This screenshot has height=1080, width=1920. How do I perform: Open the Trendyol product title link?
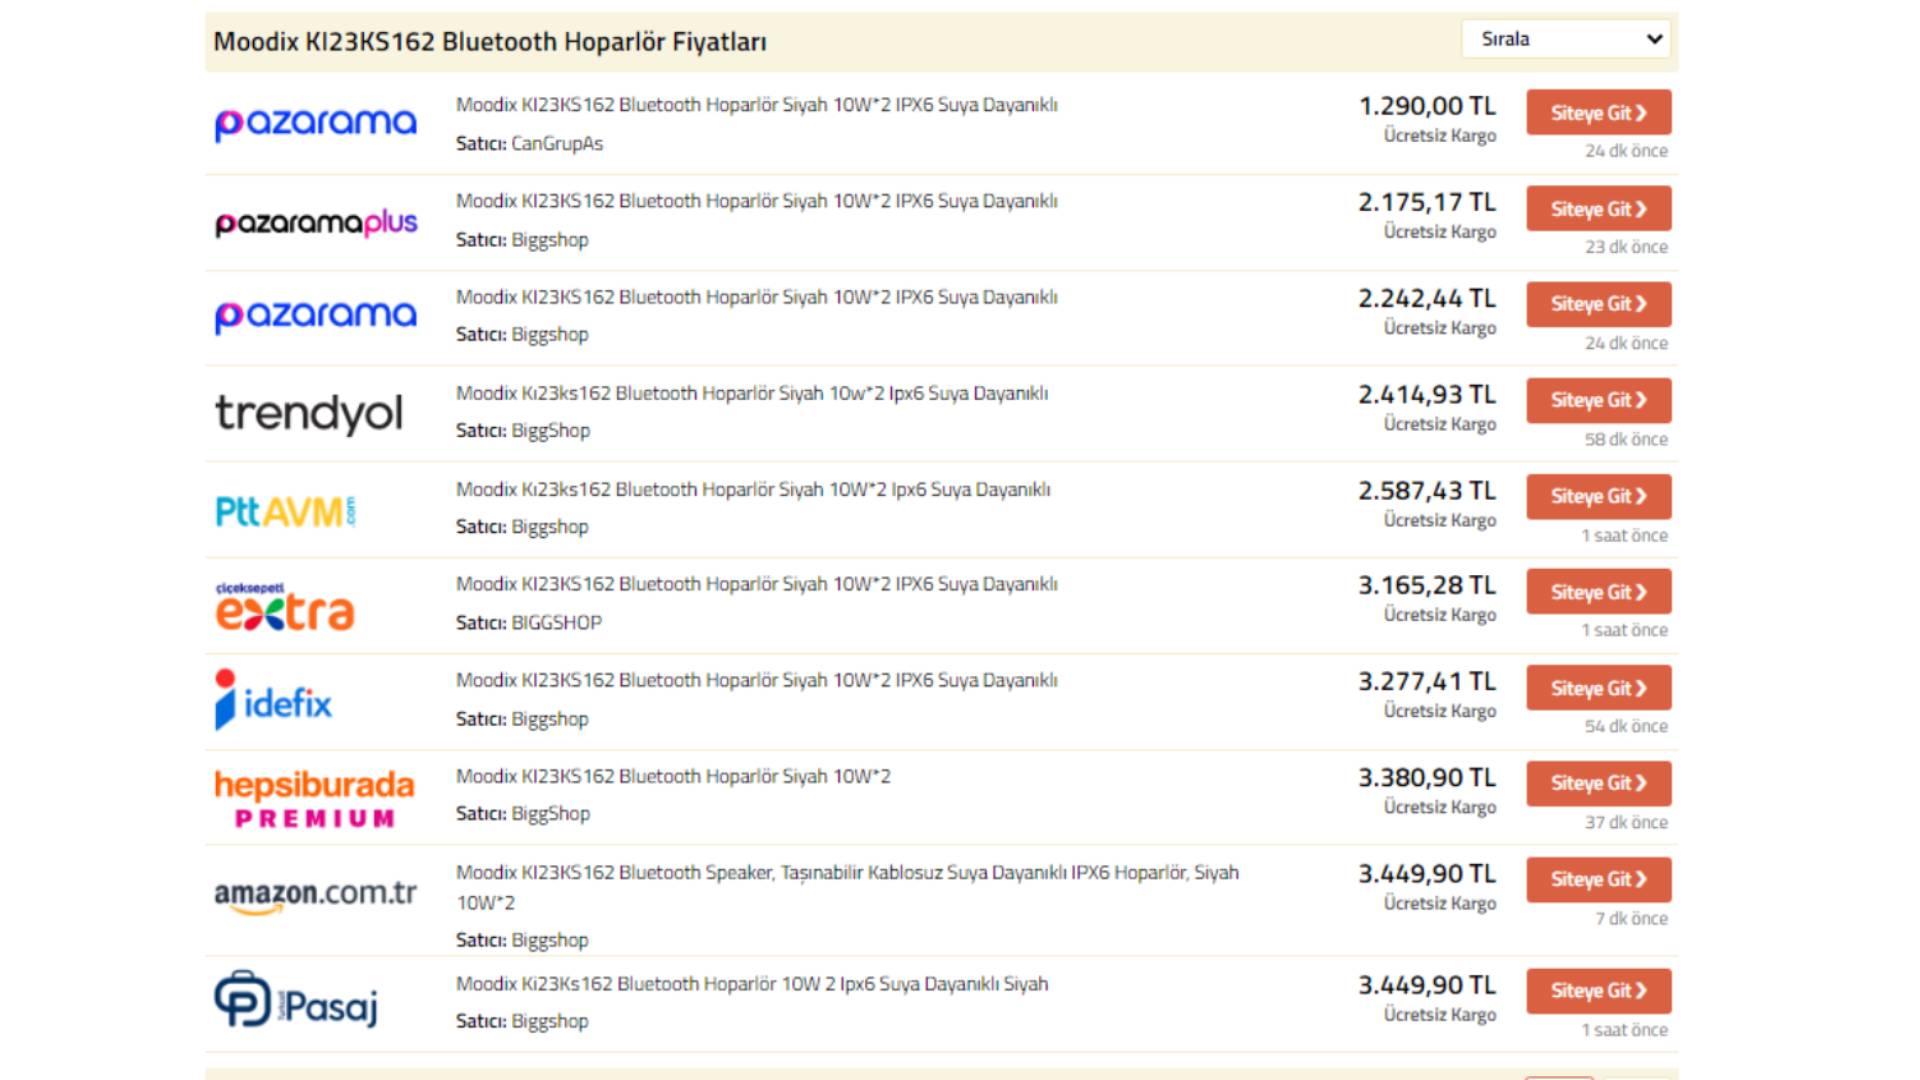751,393
